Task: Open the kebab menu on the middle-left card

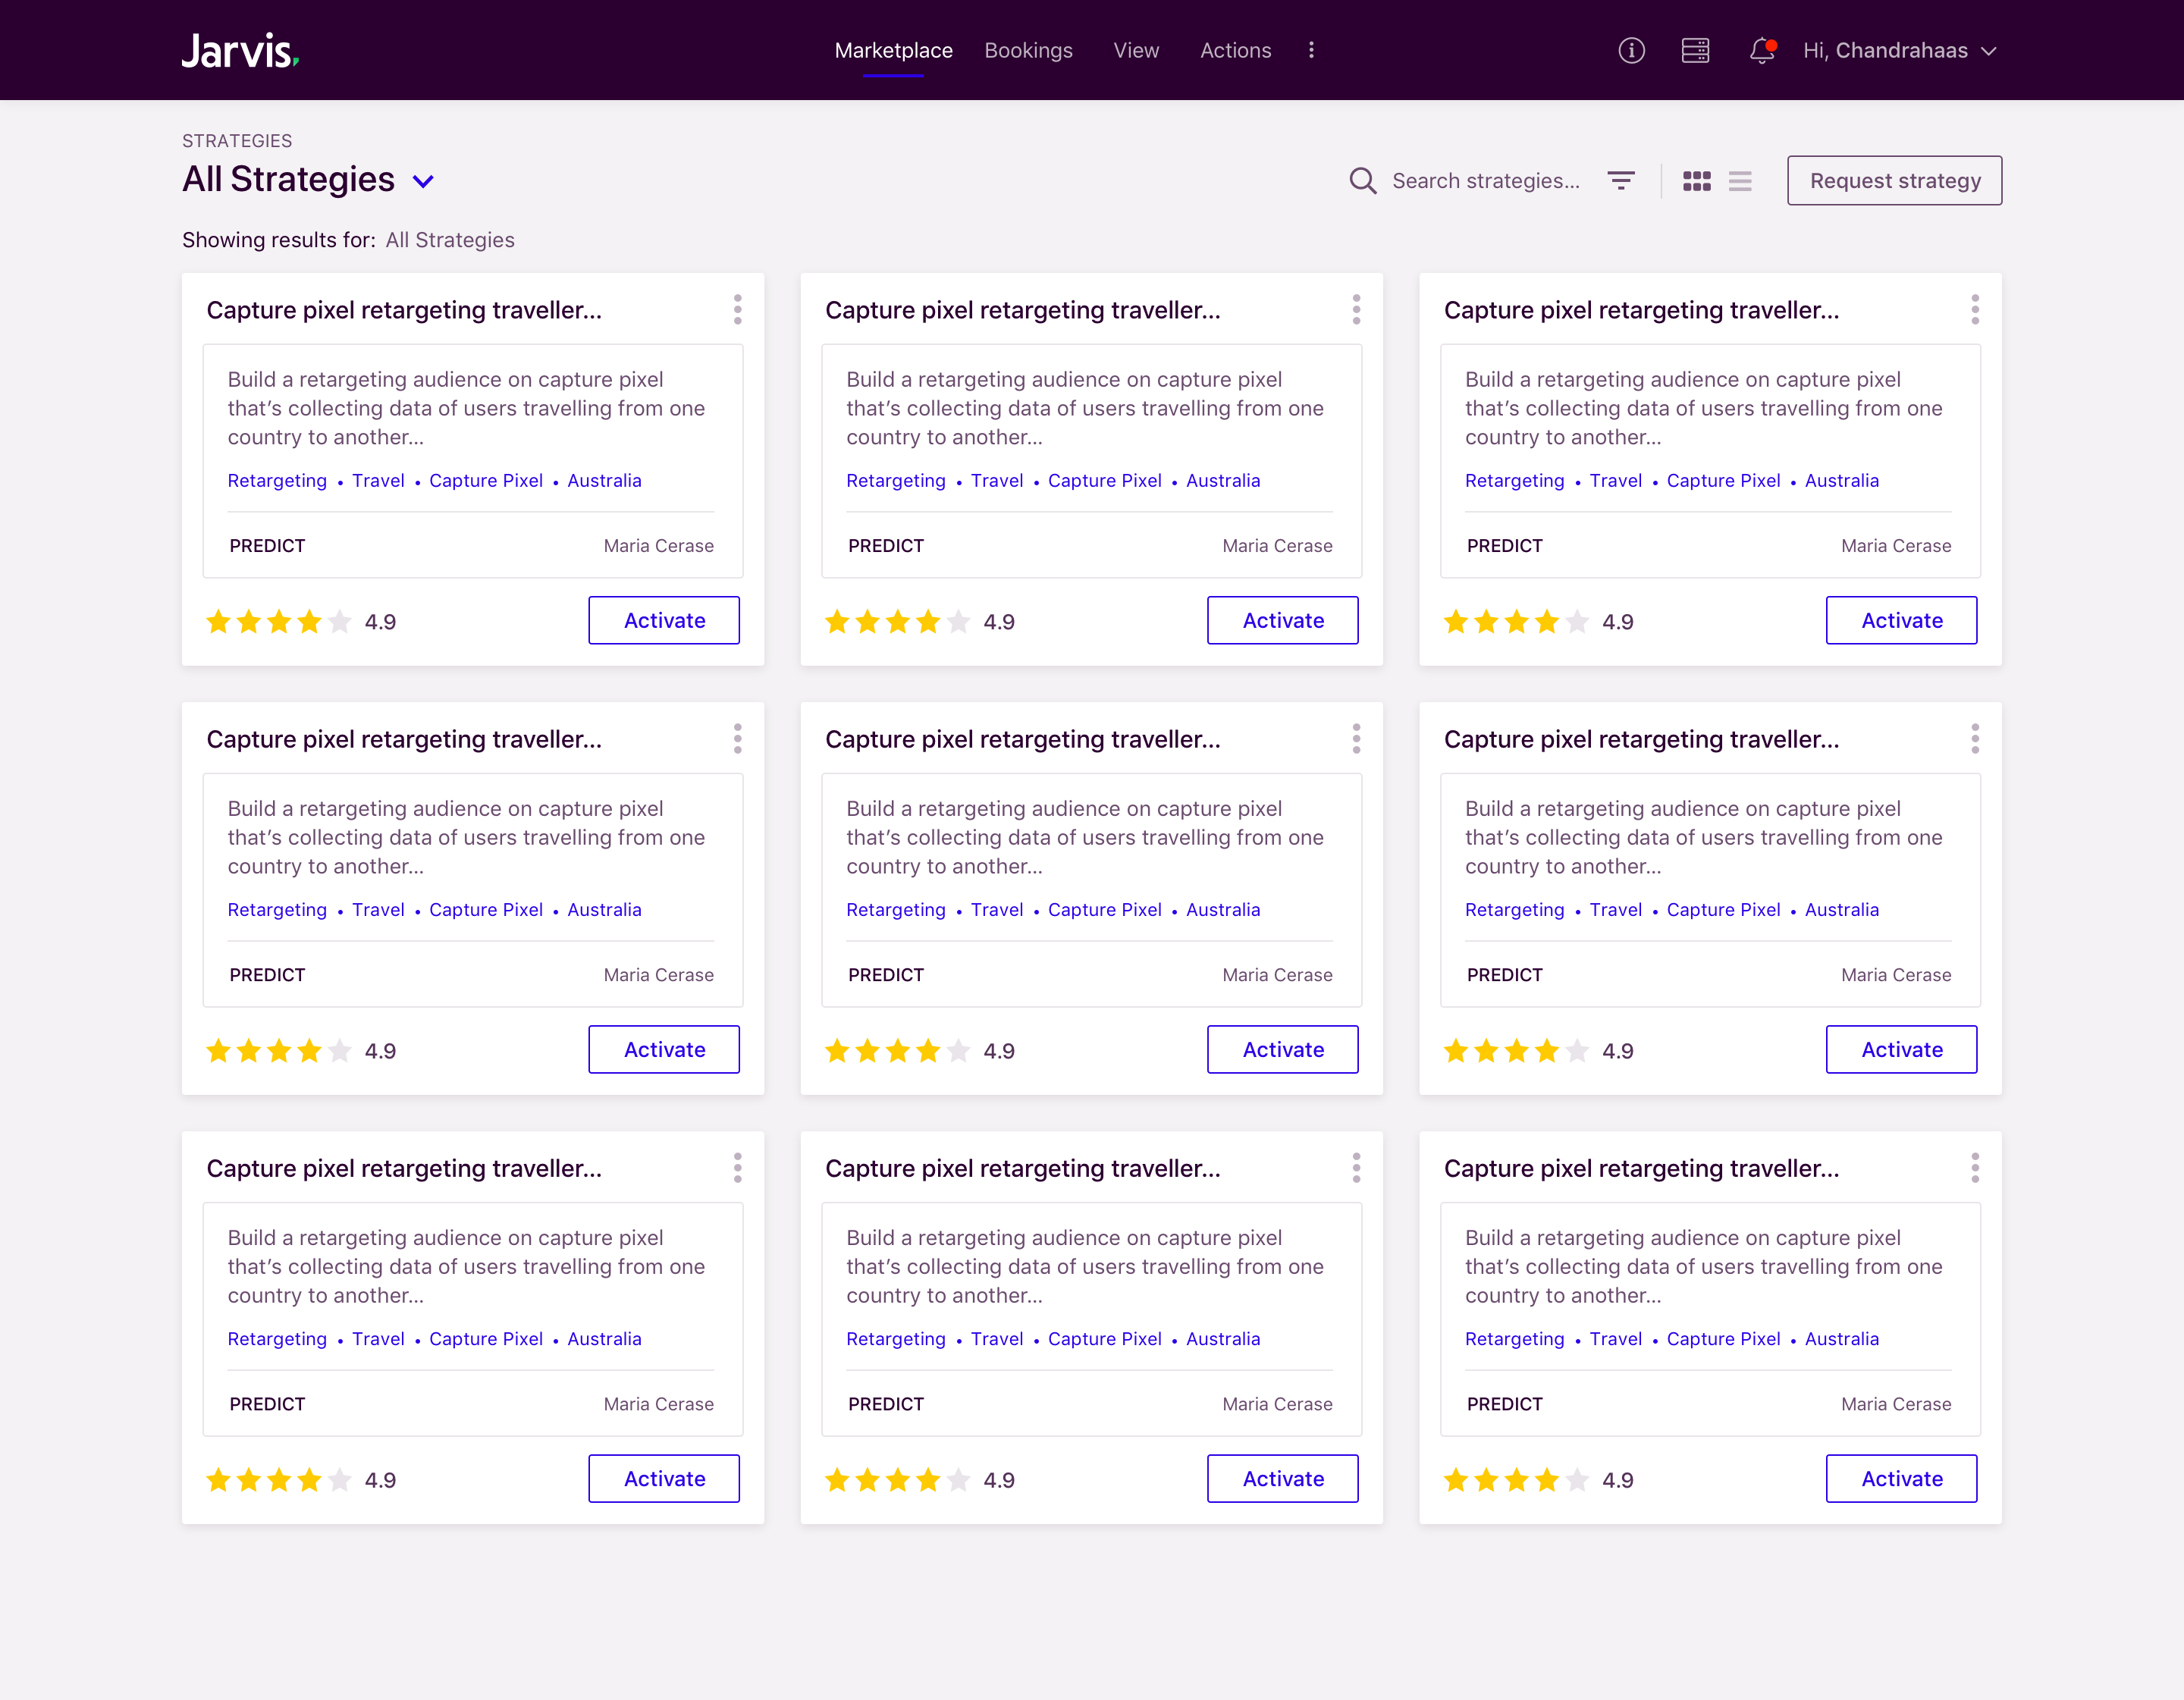Action: [x=738, y=739]
